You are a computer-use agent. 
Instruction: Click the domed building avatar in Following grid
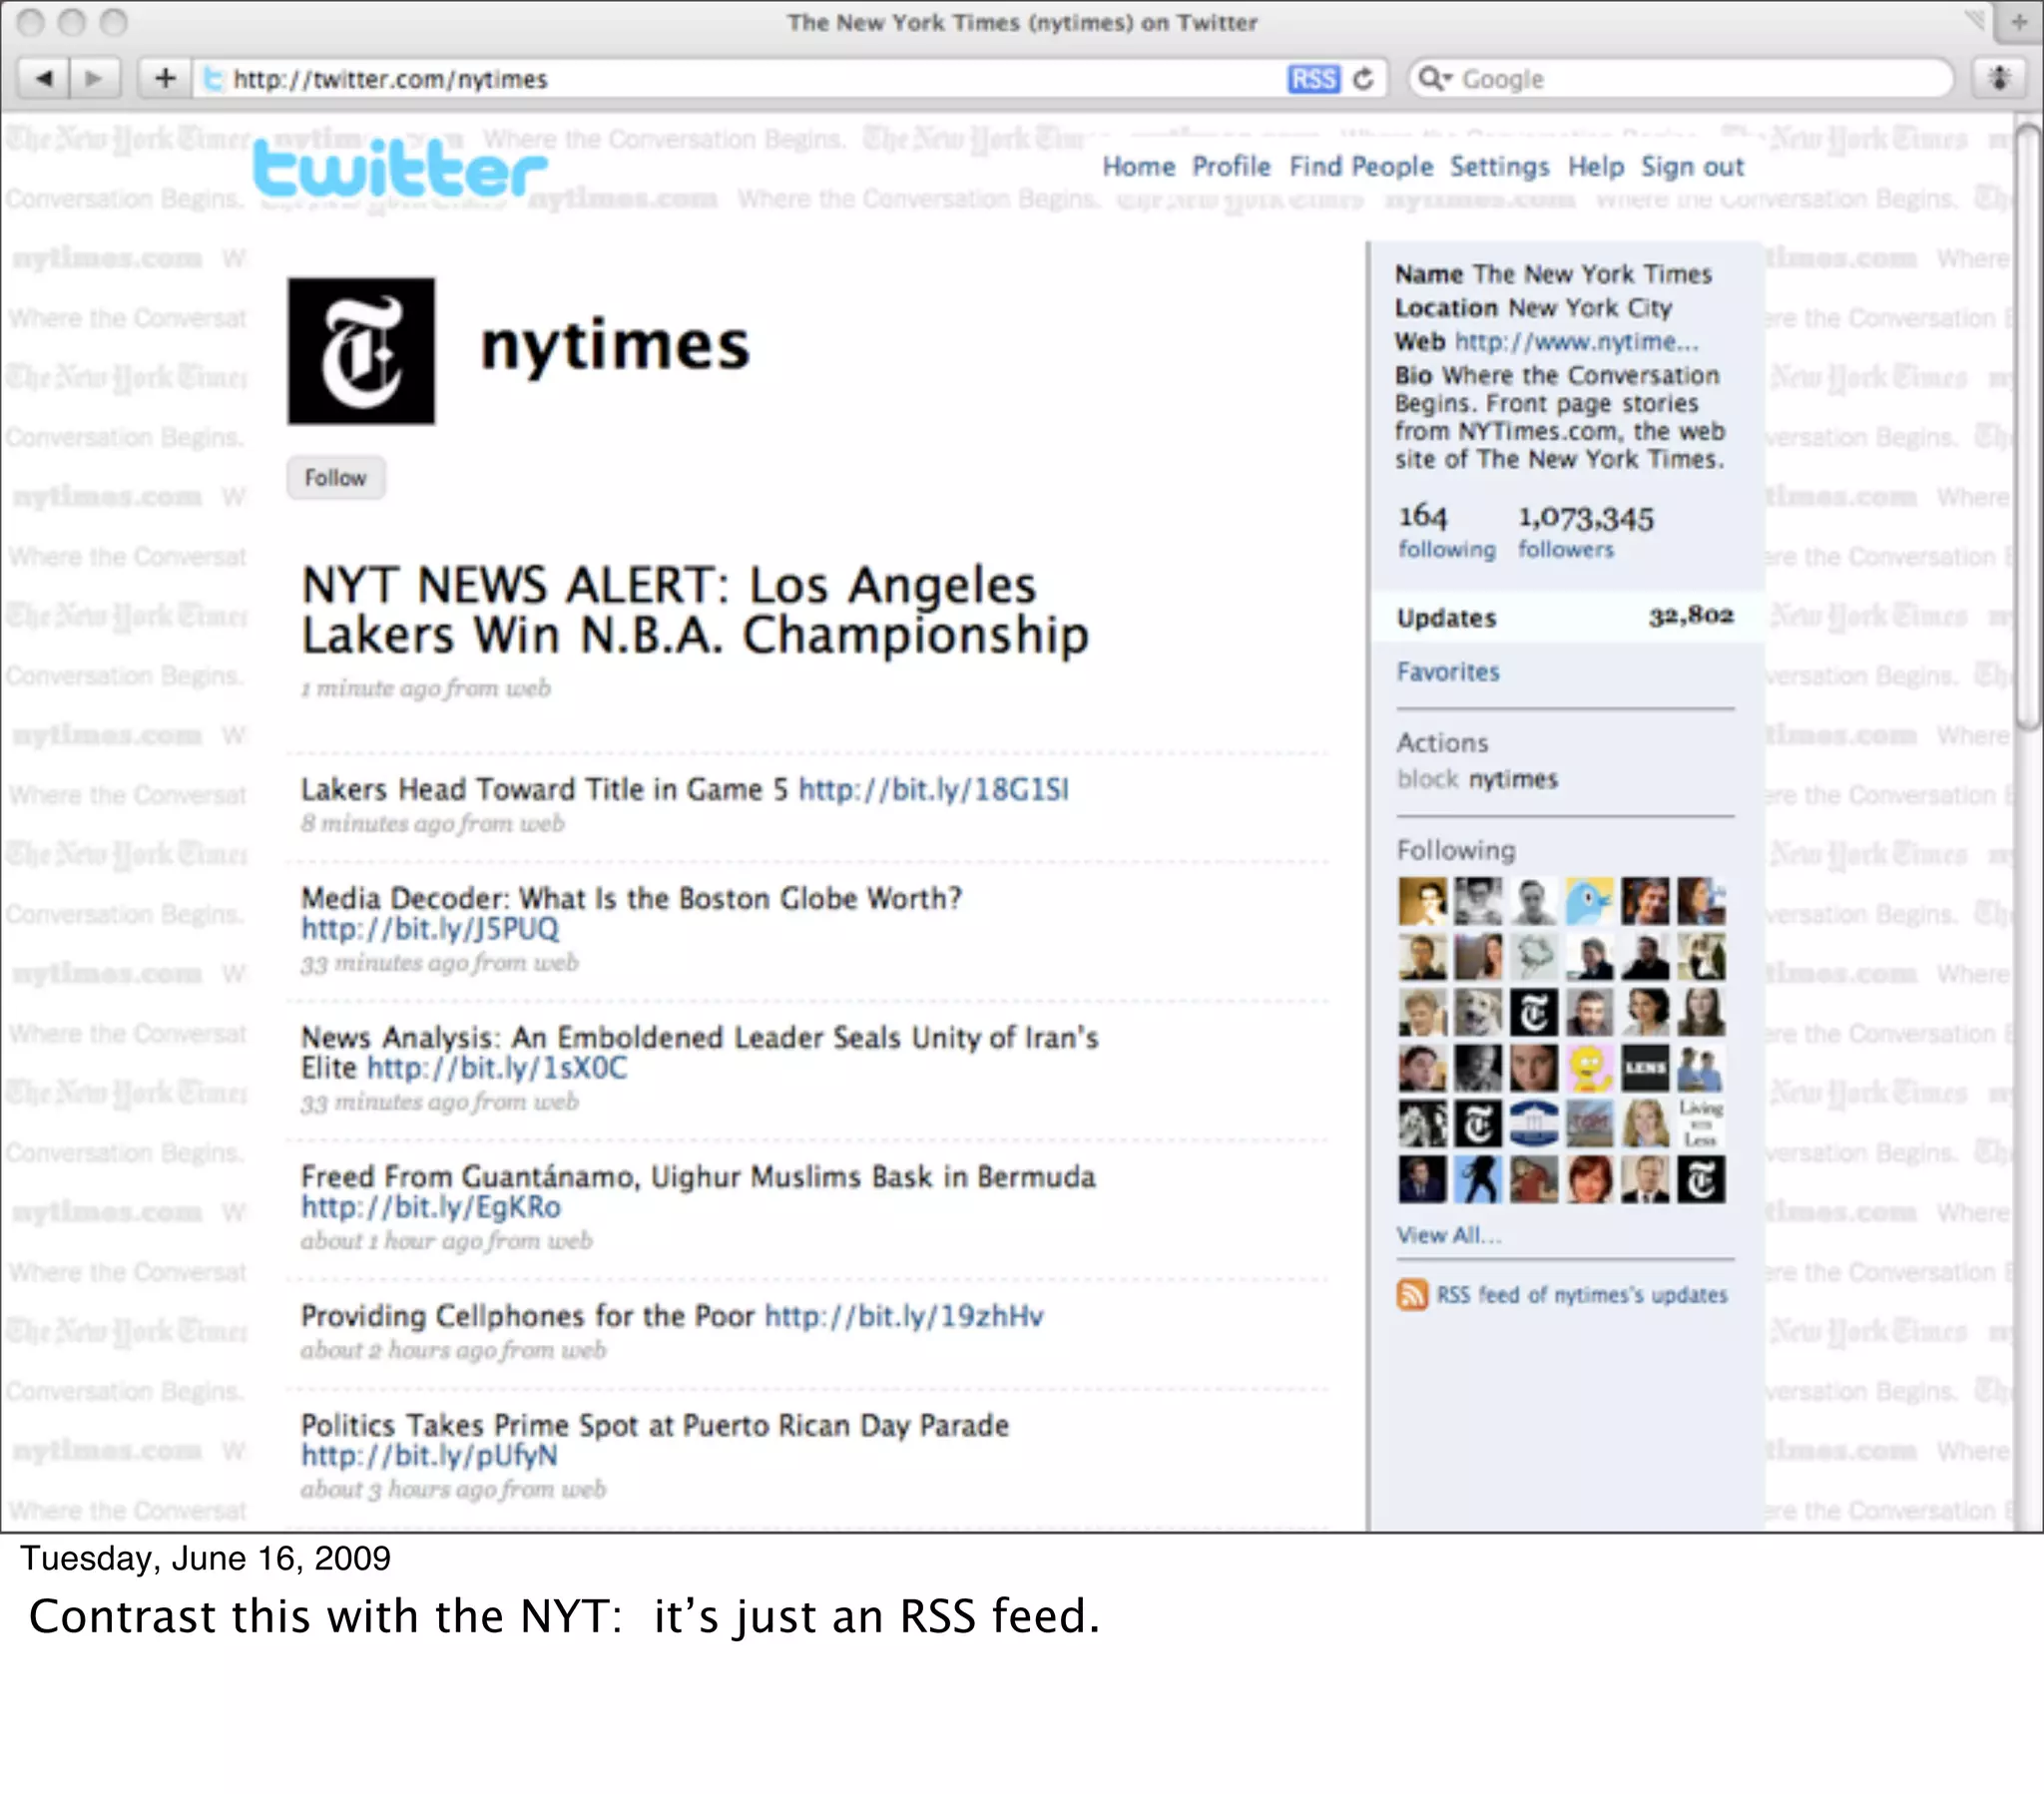(x=1534, y=1124)
